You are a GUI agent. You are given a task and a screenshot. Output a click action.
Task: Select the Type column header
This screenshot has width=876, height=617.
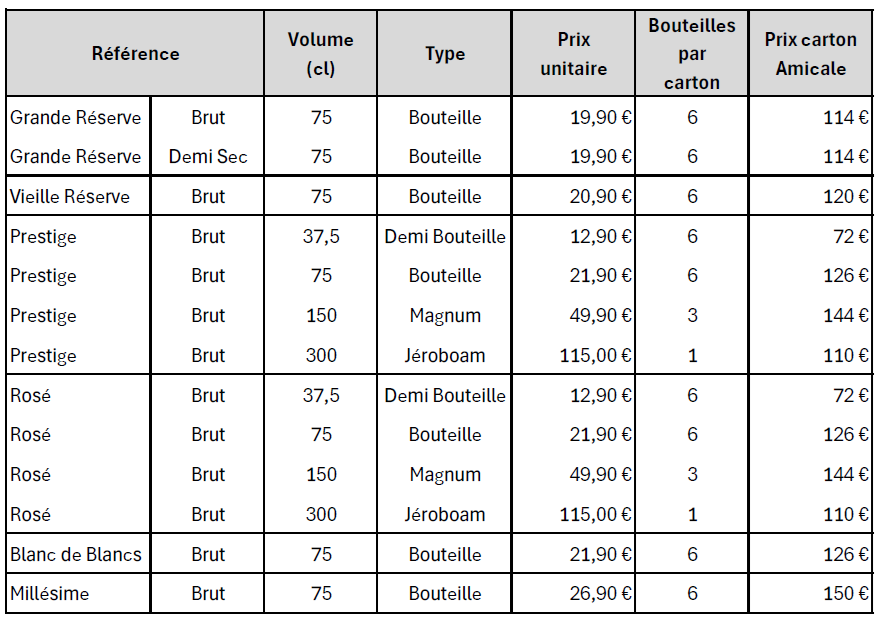(x=445, y=54)
